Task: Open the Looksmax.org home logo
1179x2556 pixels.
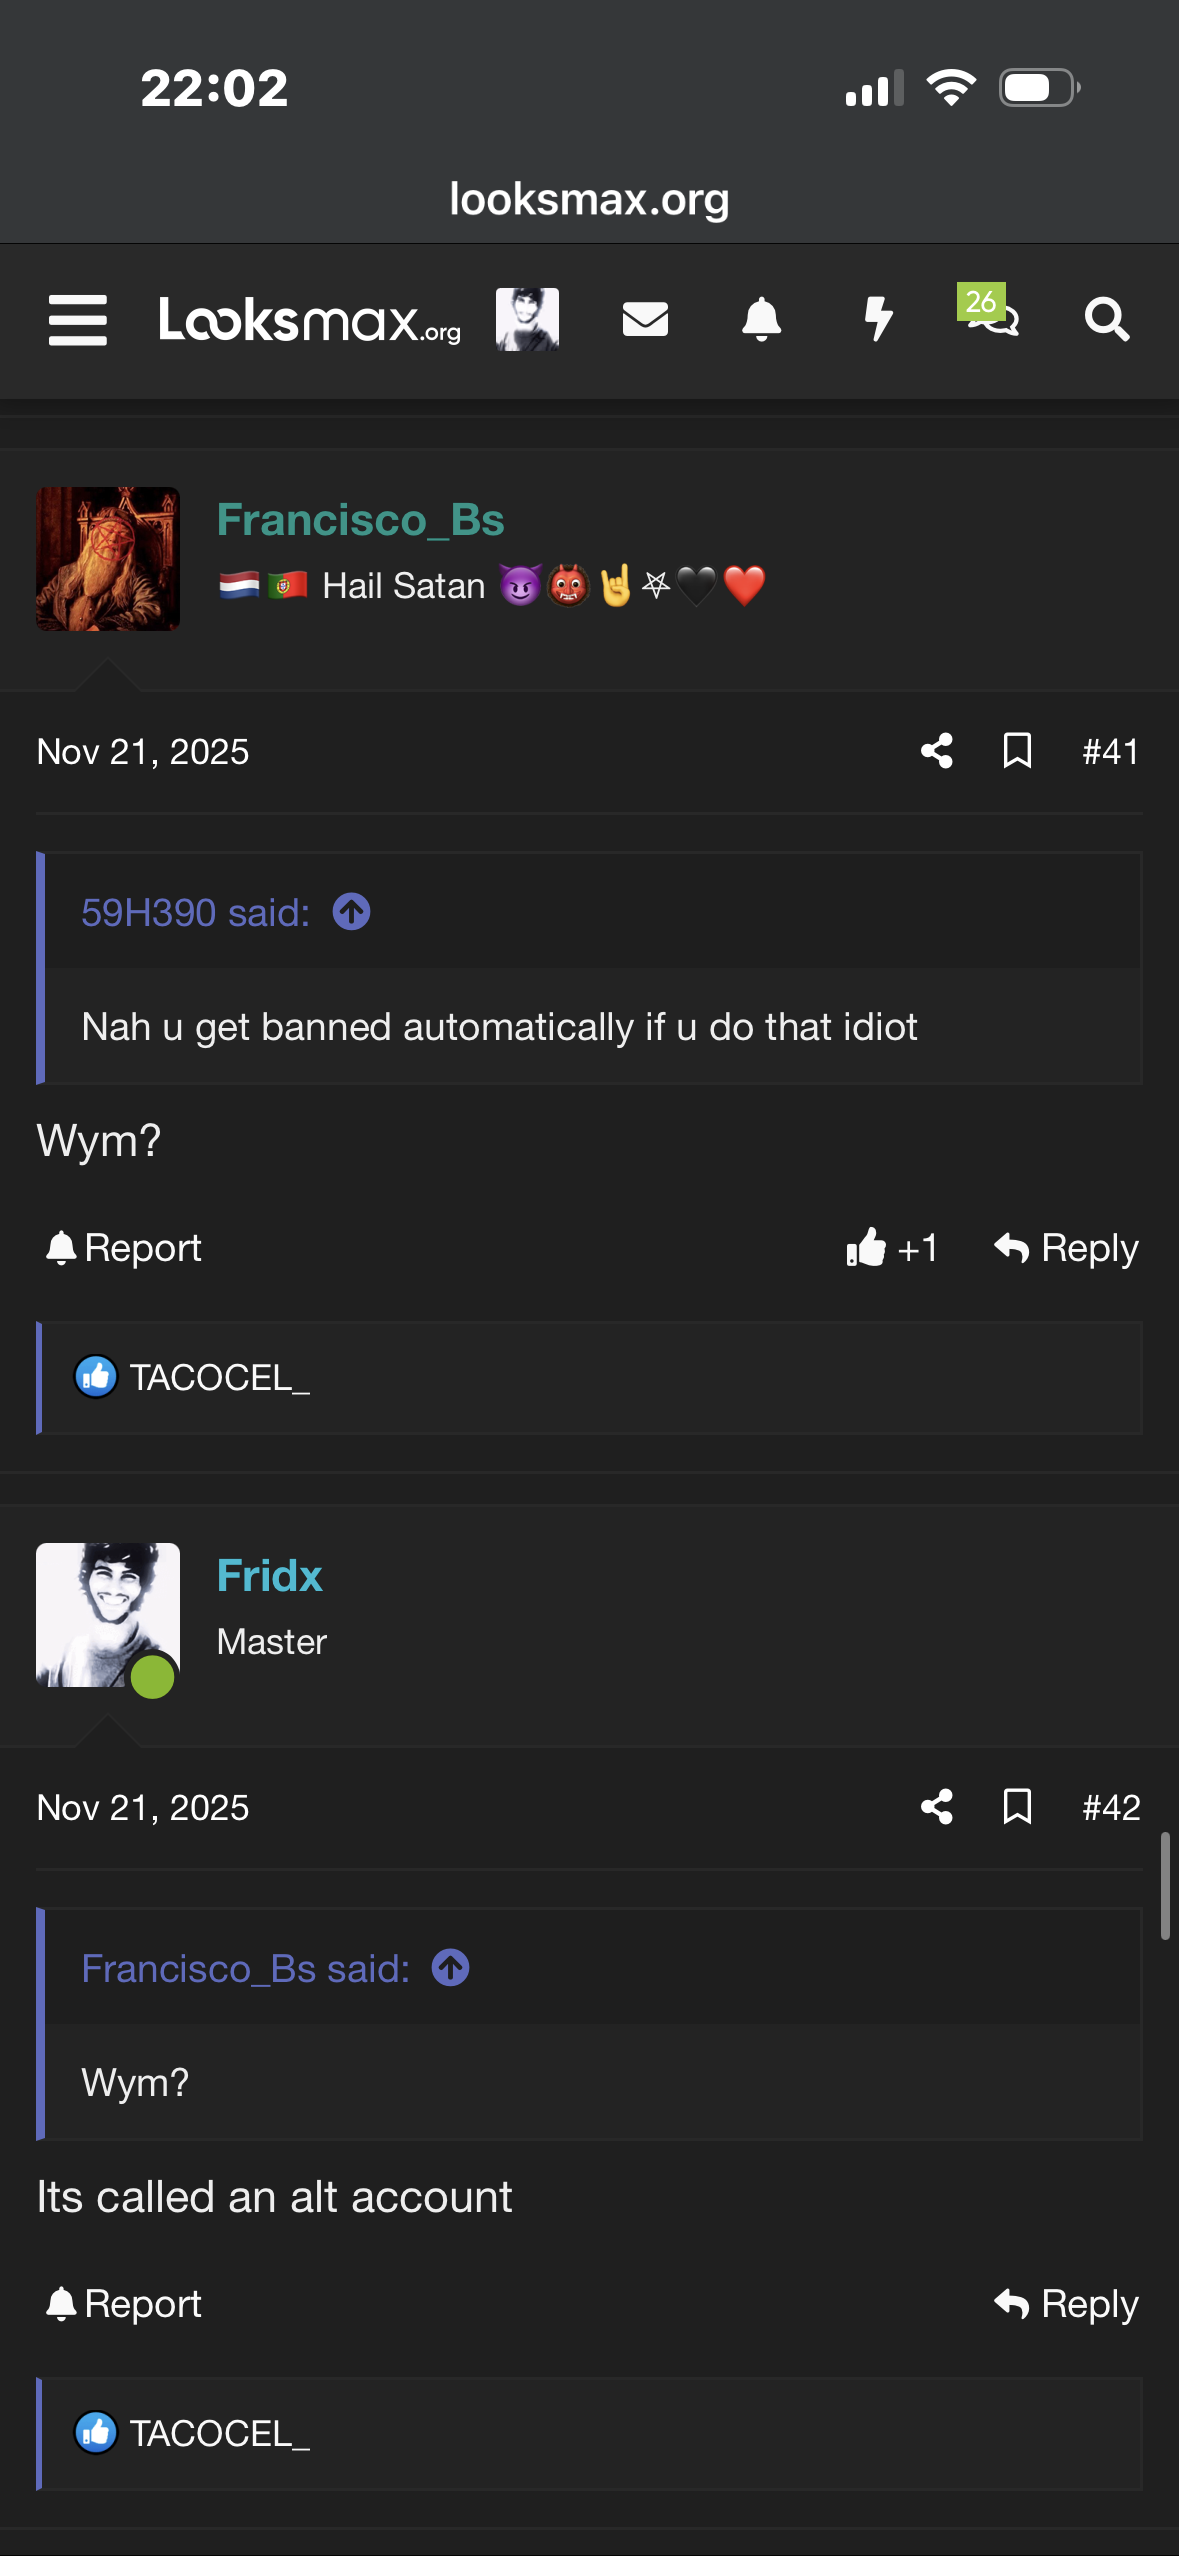Action: pyautogui.click(x=310, y=320)
